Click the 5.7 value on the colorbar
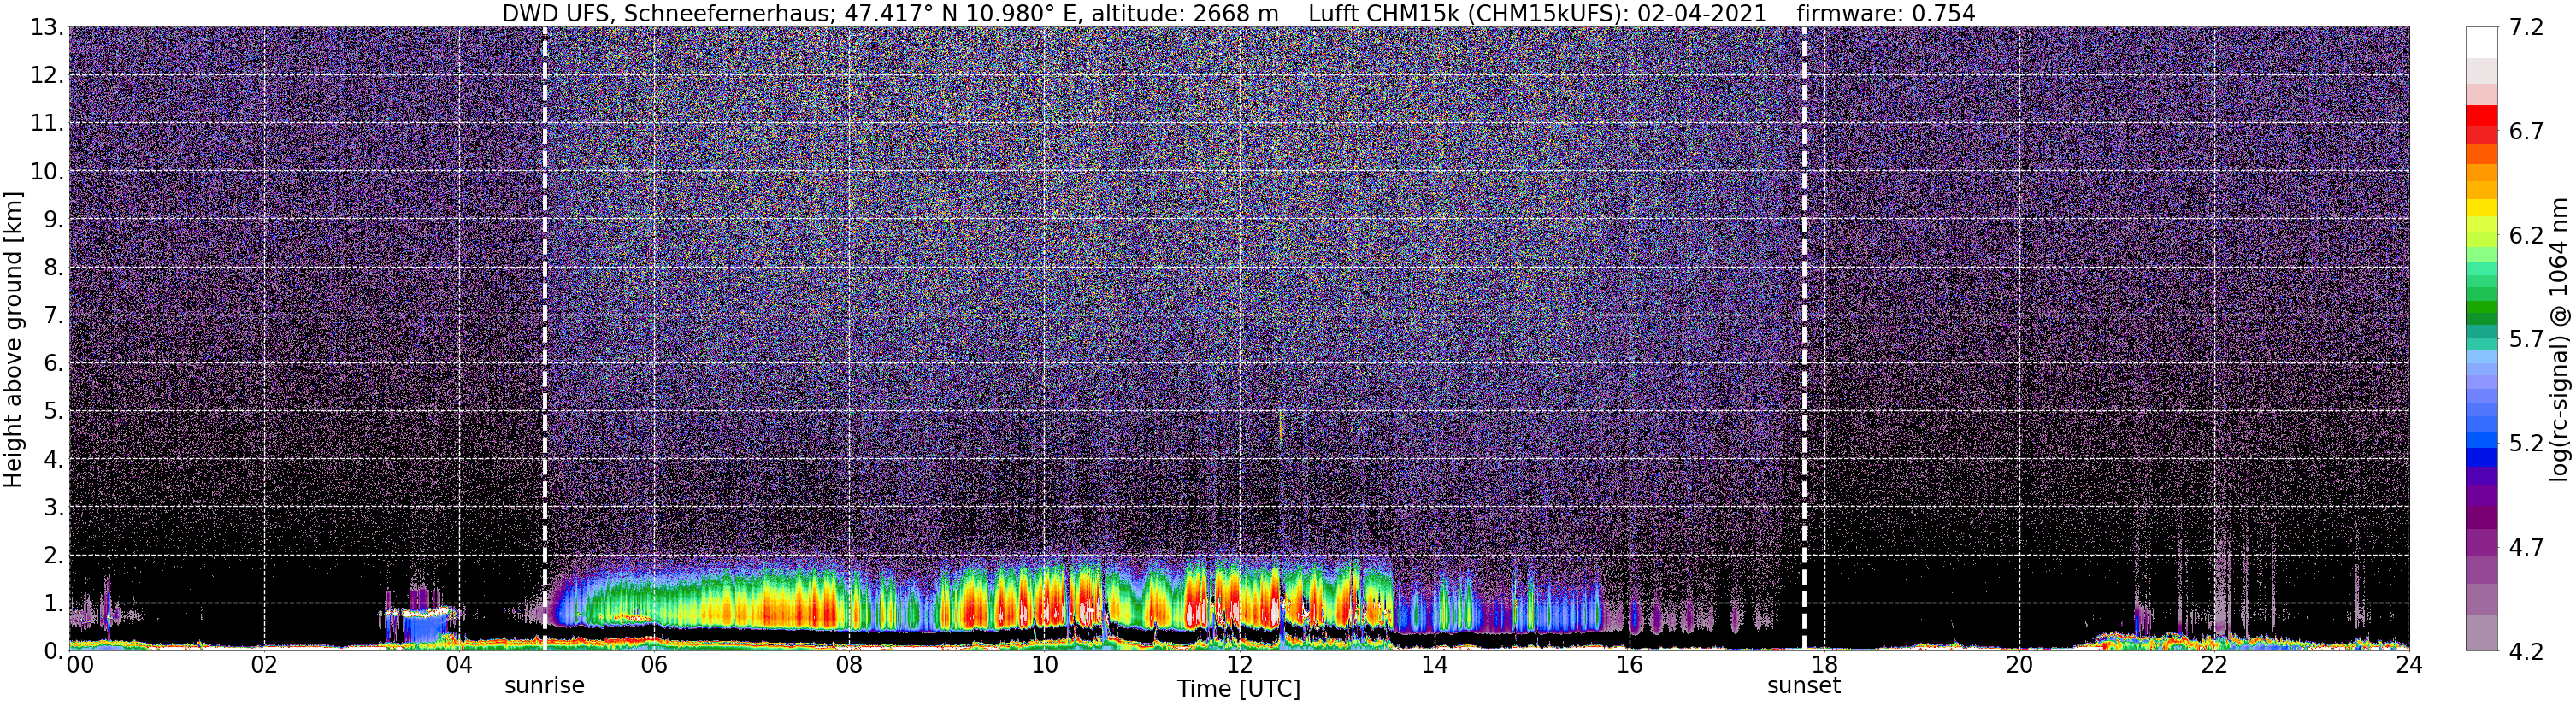Viewport: 2576px width, 706px height. pos(2526,340)
